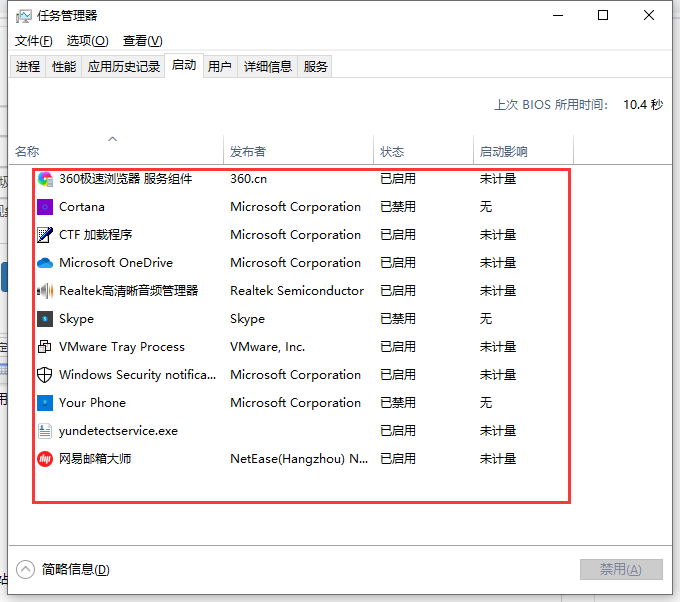Viewport: 680px width, 602px height.
Task: Open the 选项(O) menu
Action: pos(87,41)
